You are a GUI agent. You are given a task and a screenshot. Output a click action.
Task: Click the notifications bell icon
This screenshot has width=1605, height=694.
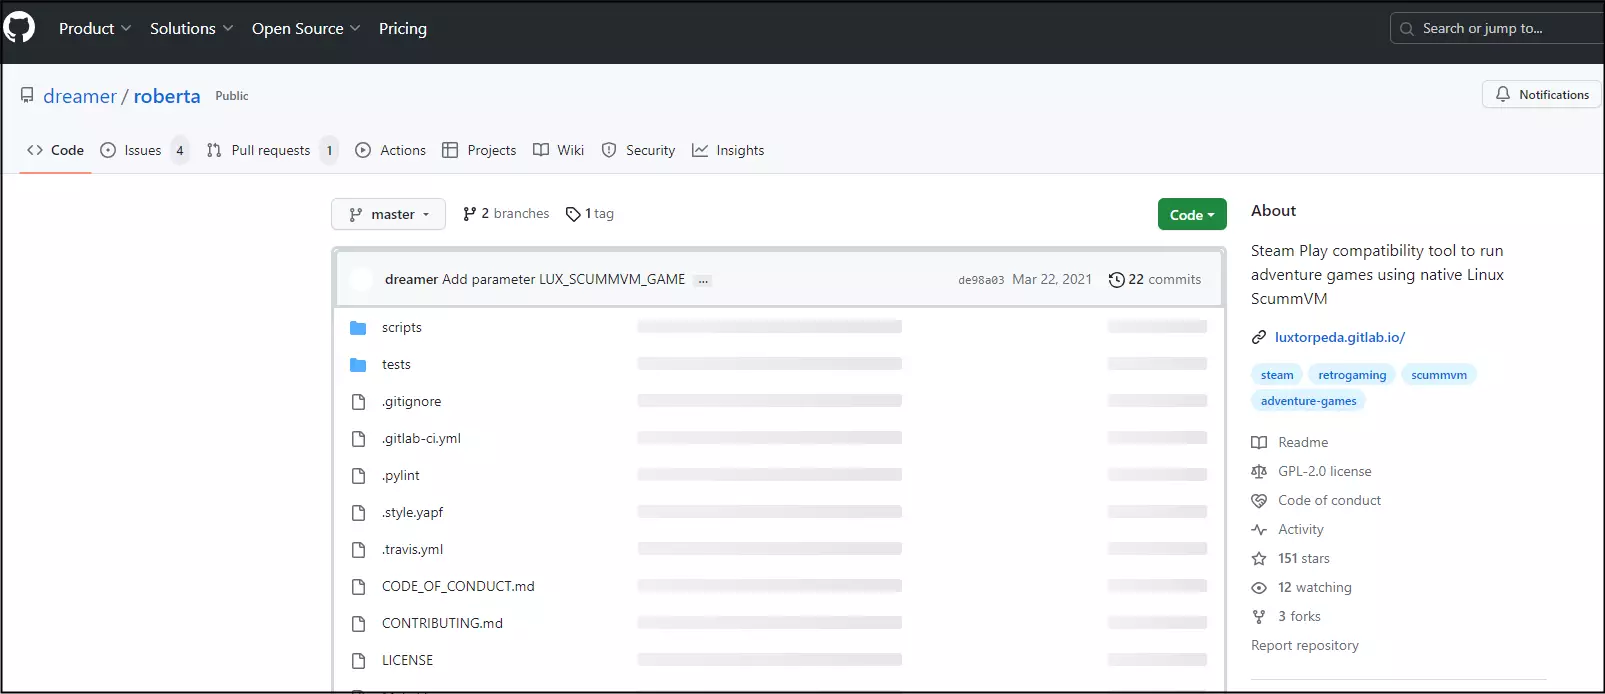(1502, 94)
